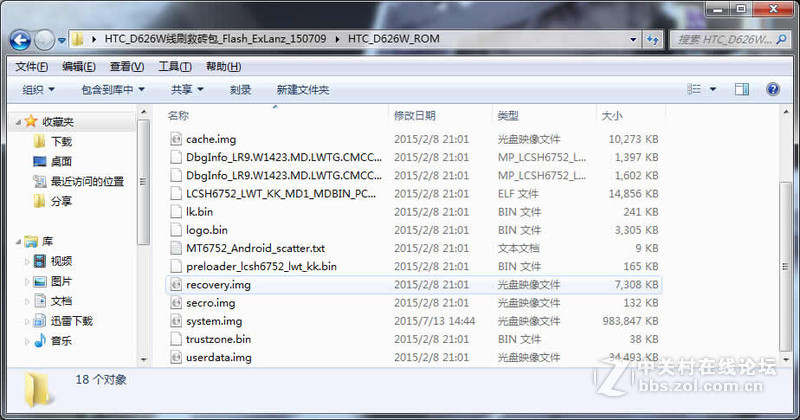The image size is (800, 420).
Task: Toggle the preview pane
Action: pyautogui.click(x=741, y=89)
